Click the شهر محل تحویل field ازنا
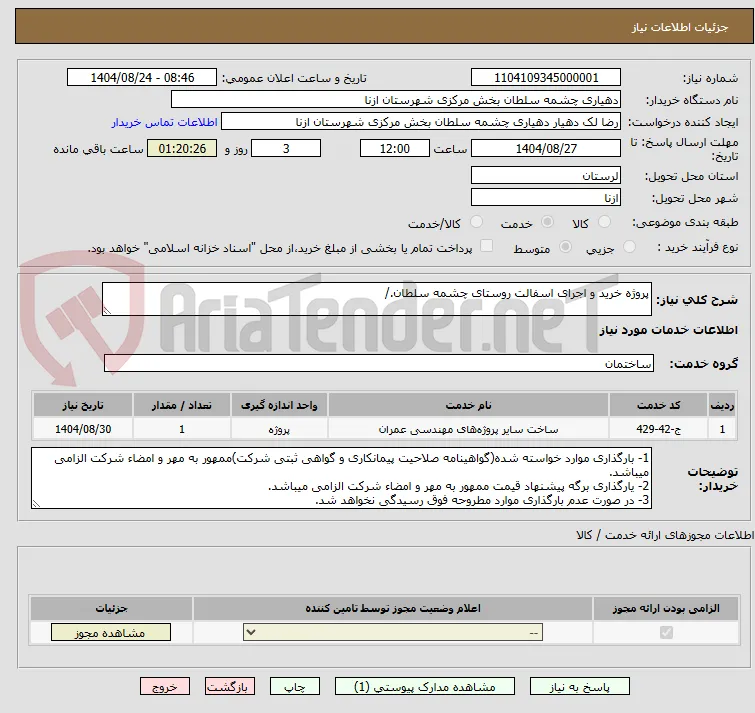 click(x=546, y=197)
